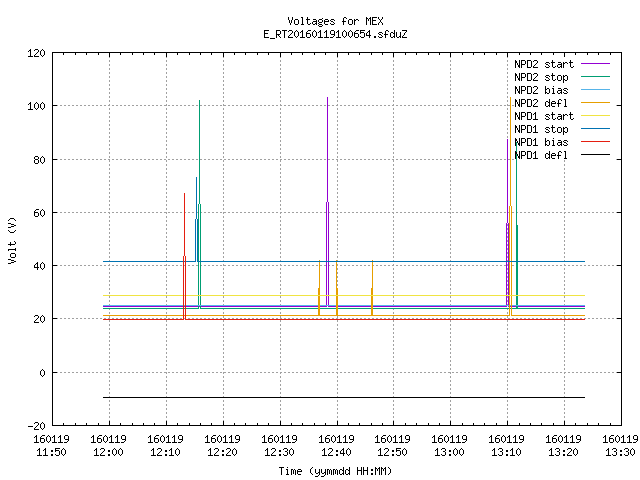Click the 60 y-axis tick value

coord(39,213)
